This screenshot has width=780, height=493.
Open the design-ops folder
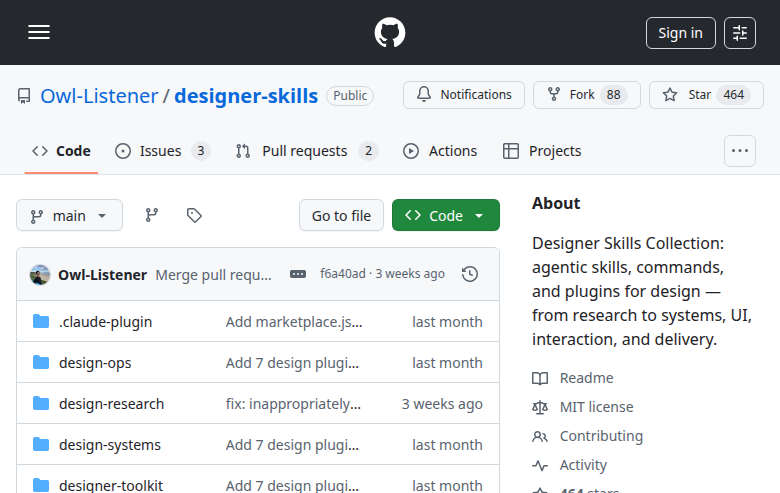(95, 363)
